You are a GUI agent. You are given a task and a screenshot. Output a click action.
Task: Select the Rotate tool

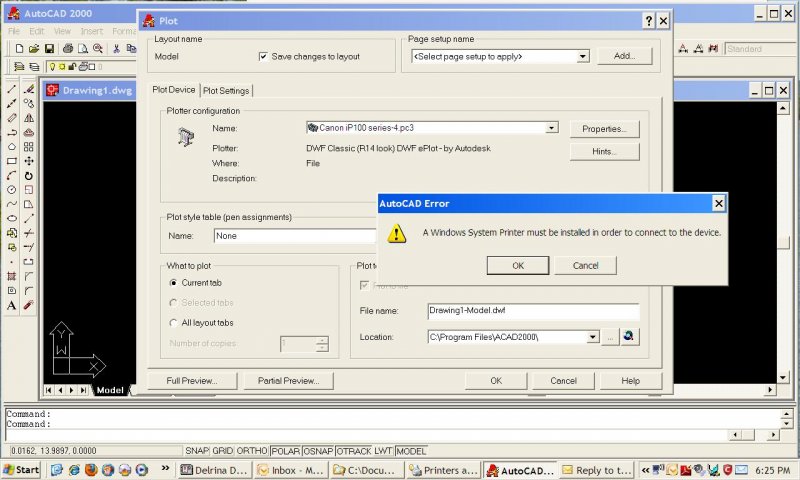coord(29,175)
